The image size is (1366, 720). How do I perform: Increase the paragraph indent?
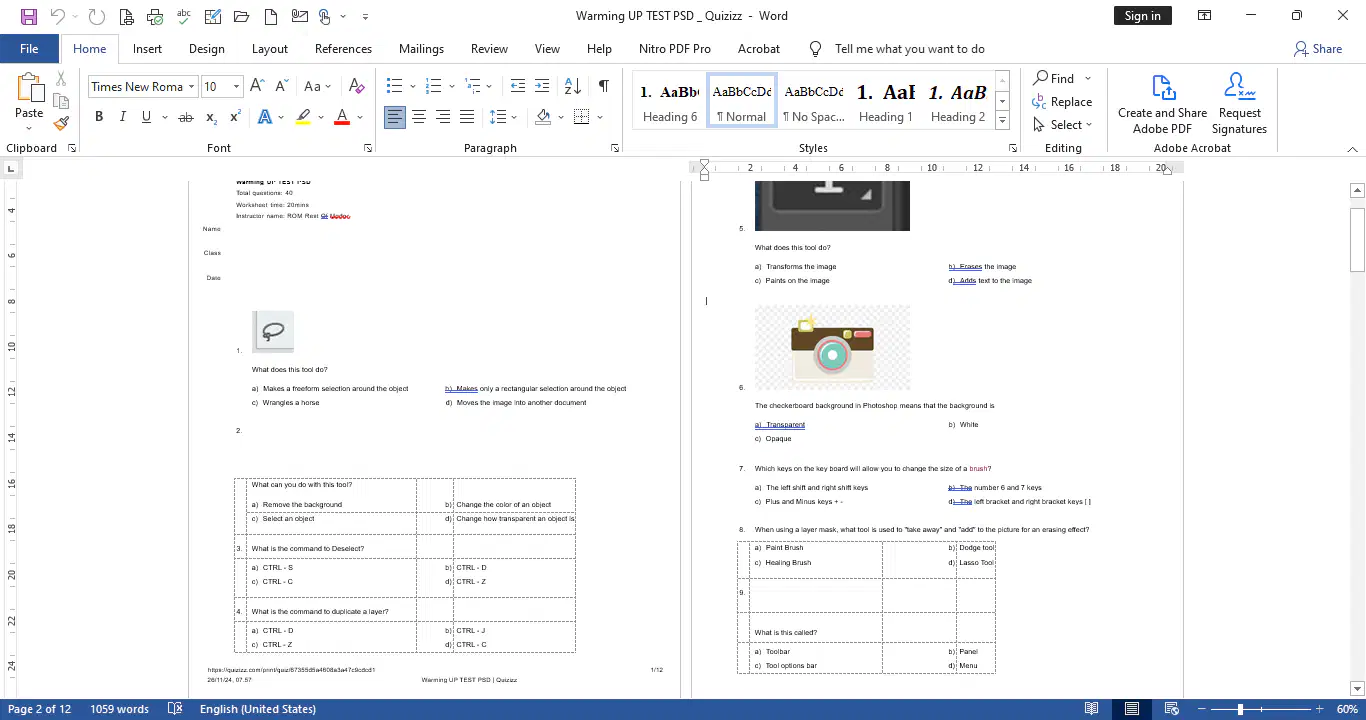click(541, 86)
